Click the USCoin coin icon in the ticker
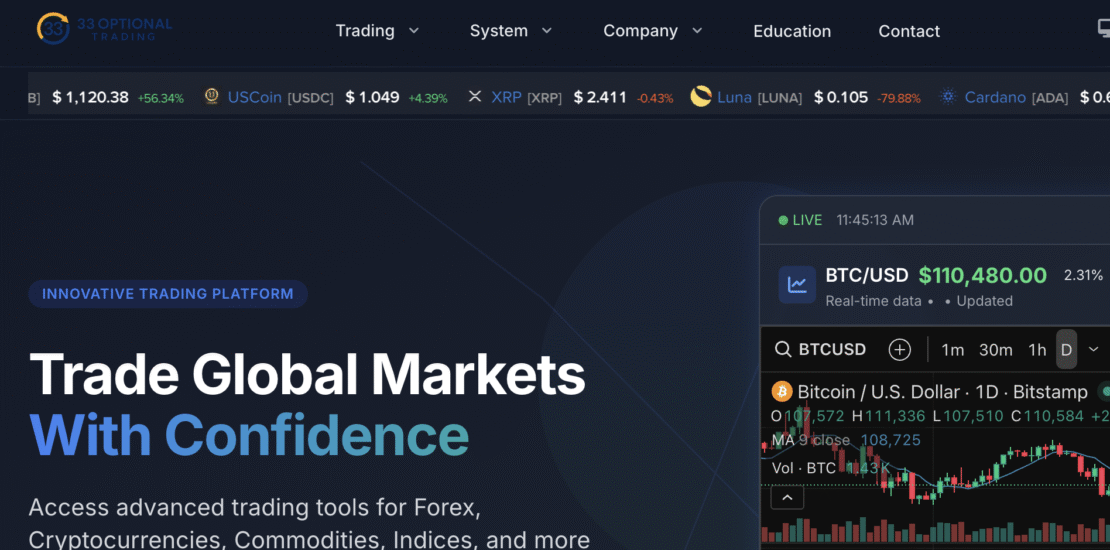 coord(212,97)
